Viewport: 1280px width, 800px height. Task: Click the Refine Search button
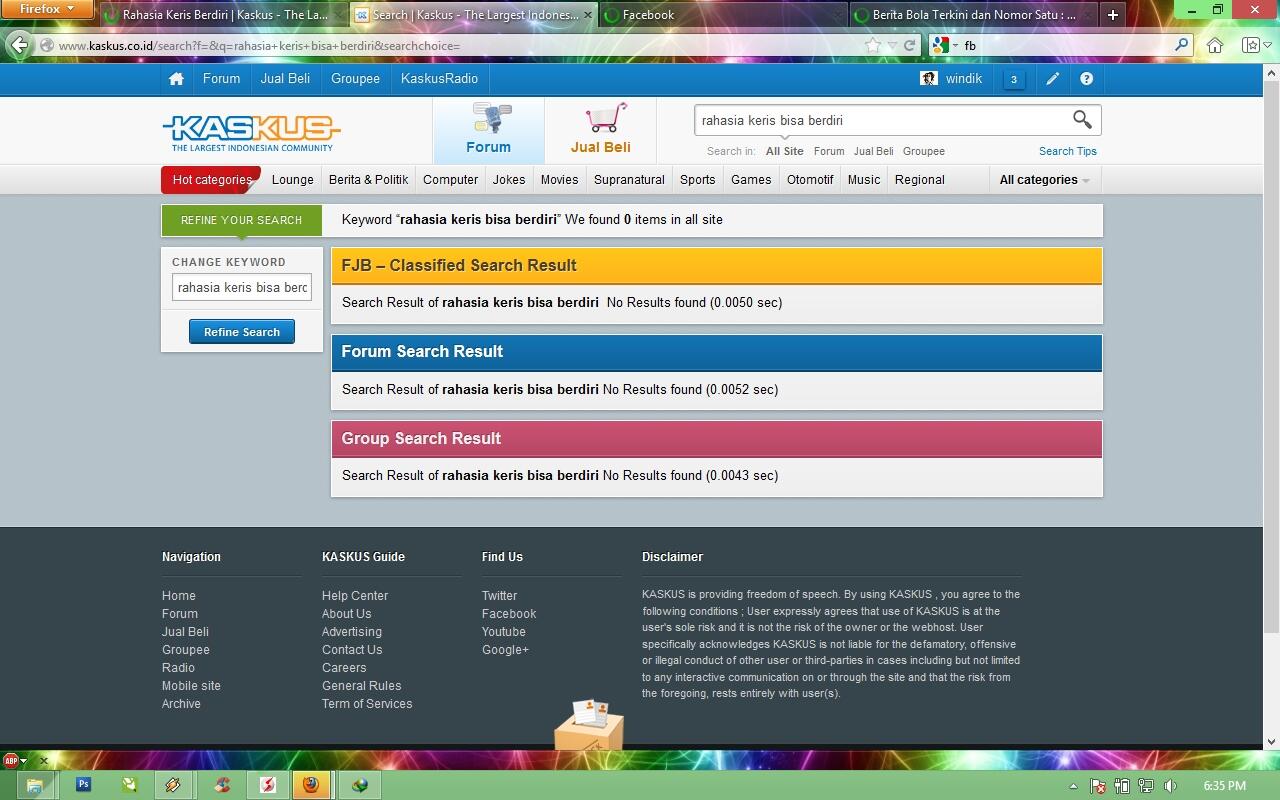(242, 332)
